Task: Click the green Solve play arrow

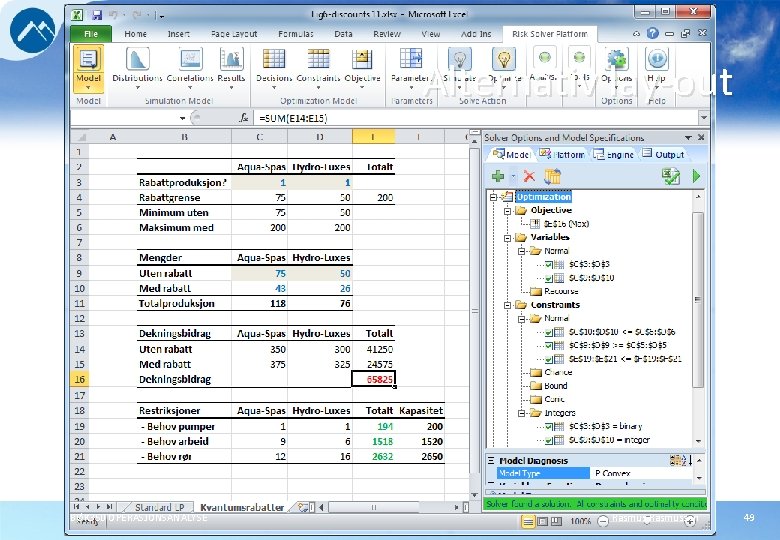Action: click(696, 176)
